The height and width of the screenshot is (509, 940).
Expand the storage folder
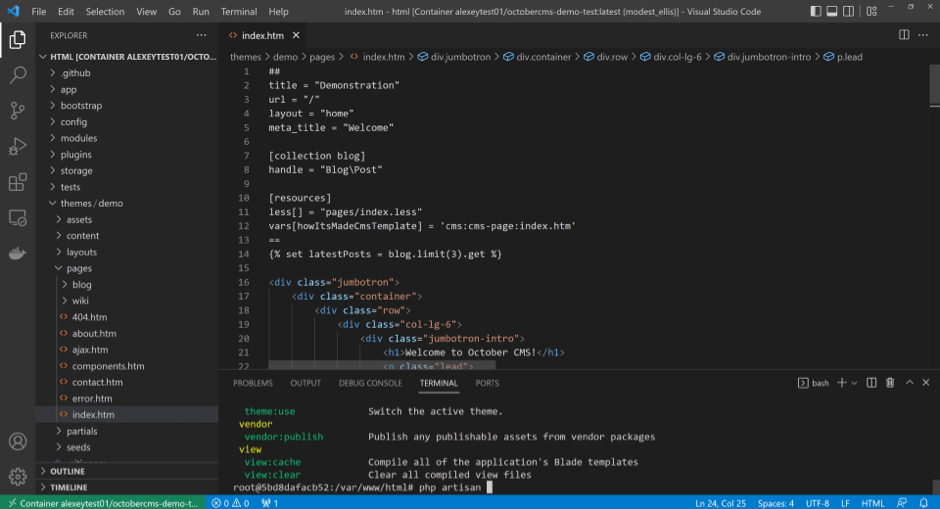[x=127, y=171]
